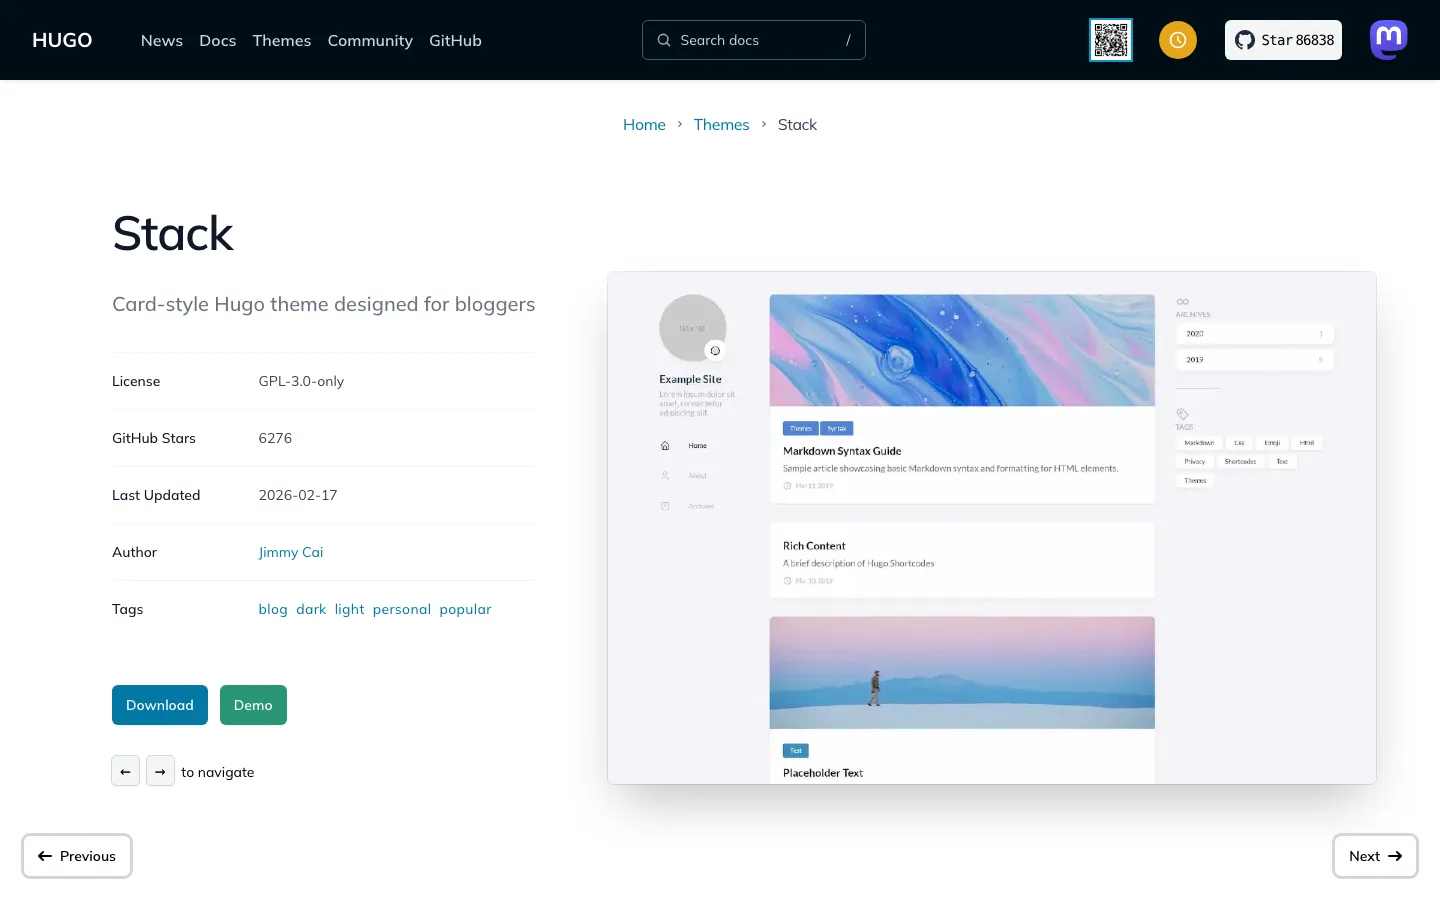Open the Community menu item

coord(370,40)
